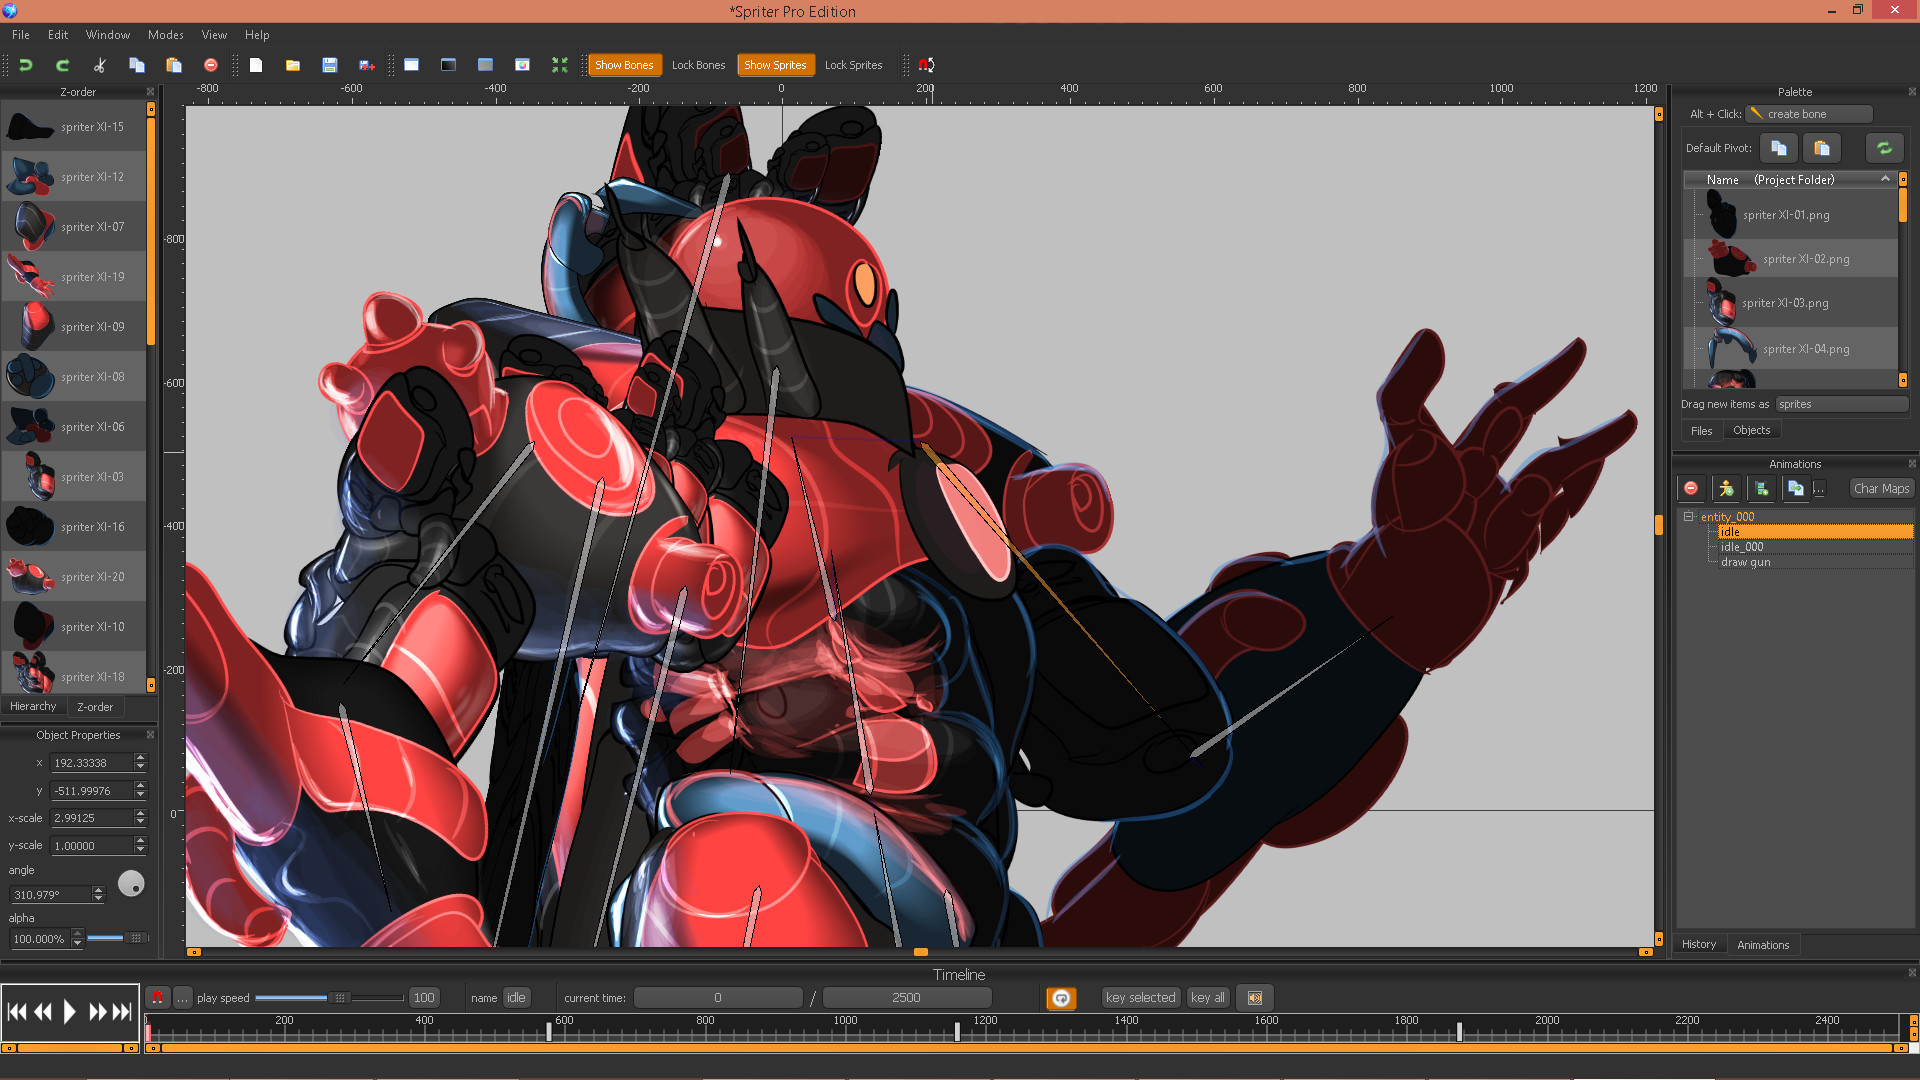The width and height of the screenshot is (1920, 1080).
Task: Open the Name column sort dropdown in Palette
Action: click(x=1886, y=180)
